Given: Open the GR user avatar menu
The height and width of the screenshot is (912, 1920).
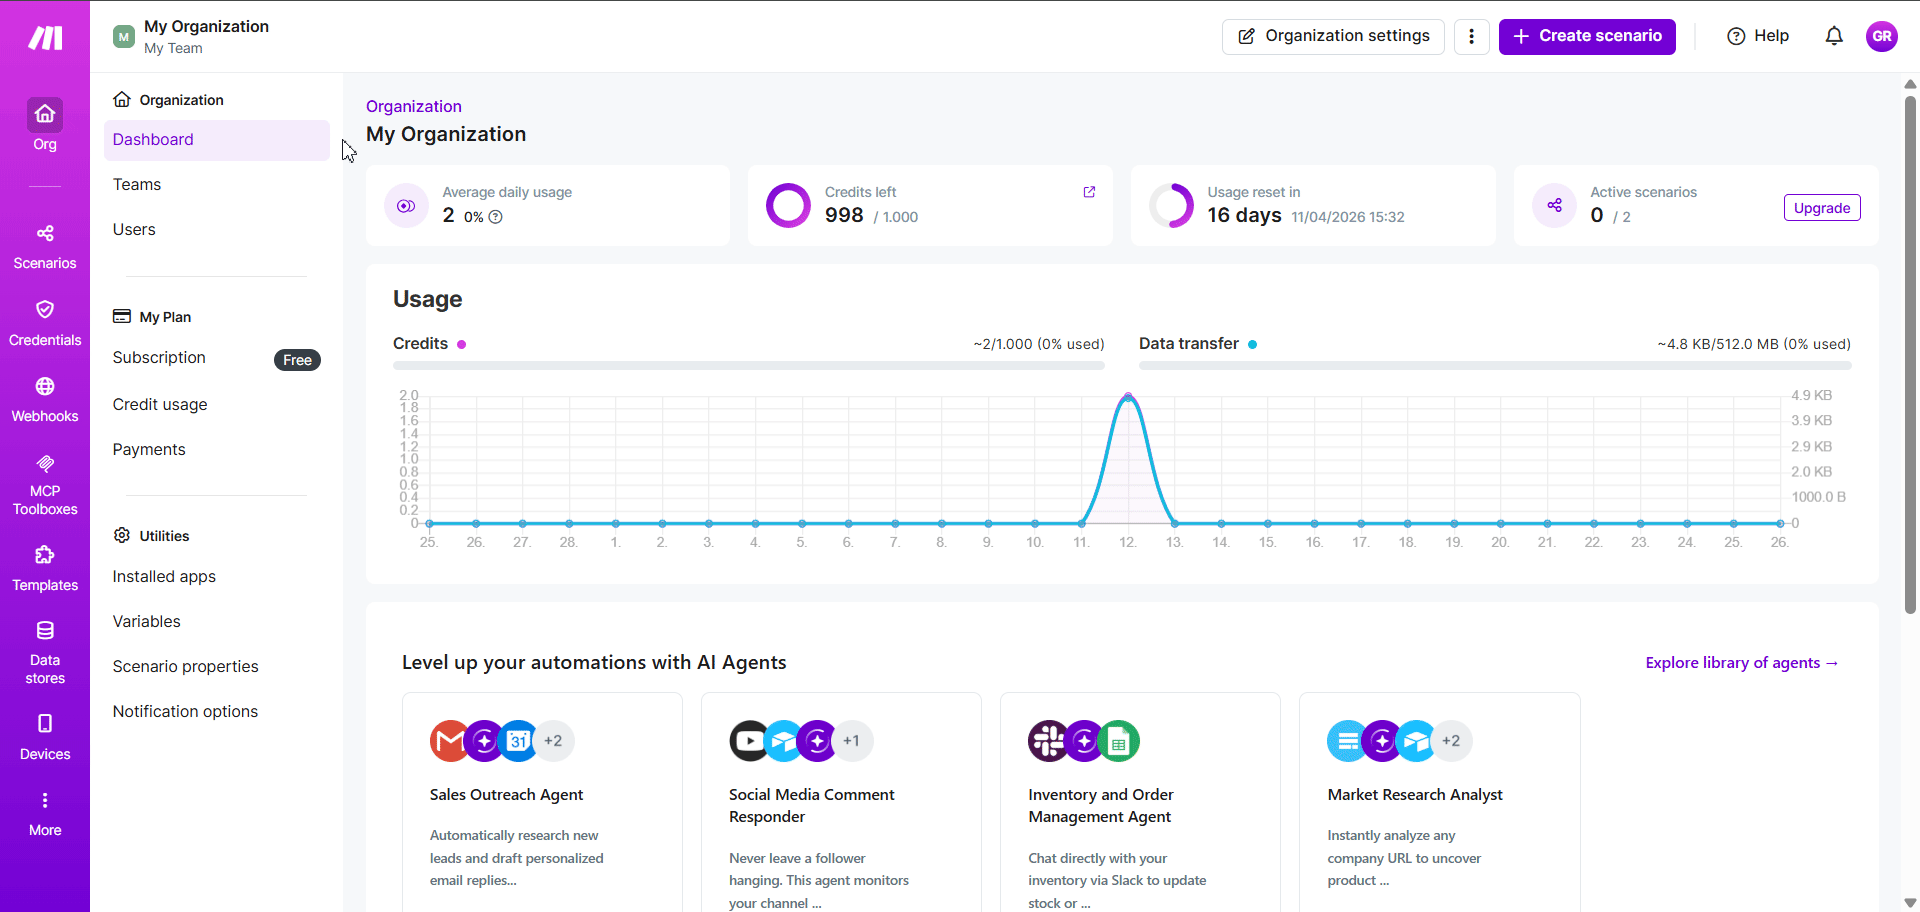Looking at the screenshot, I should pyautogui.click(x=1882, y=36).
